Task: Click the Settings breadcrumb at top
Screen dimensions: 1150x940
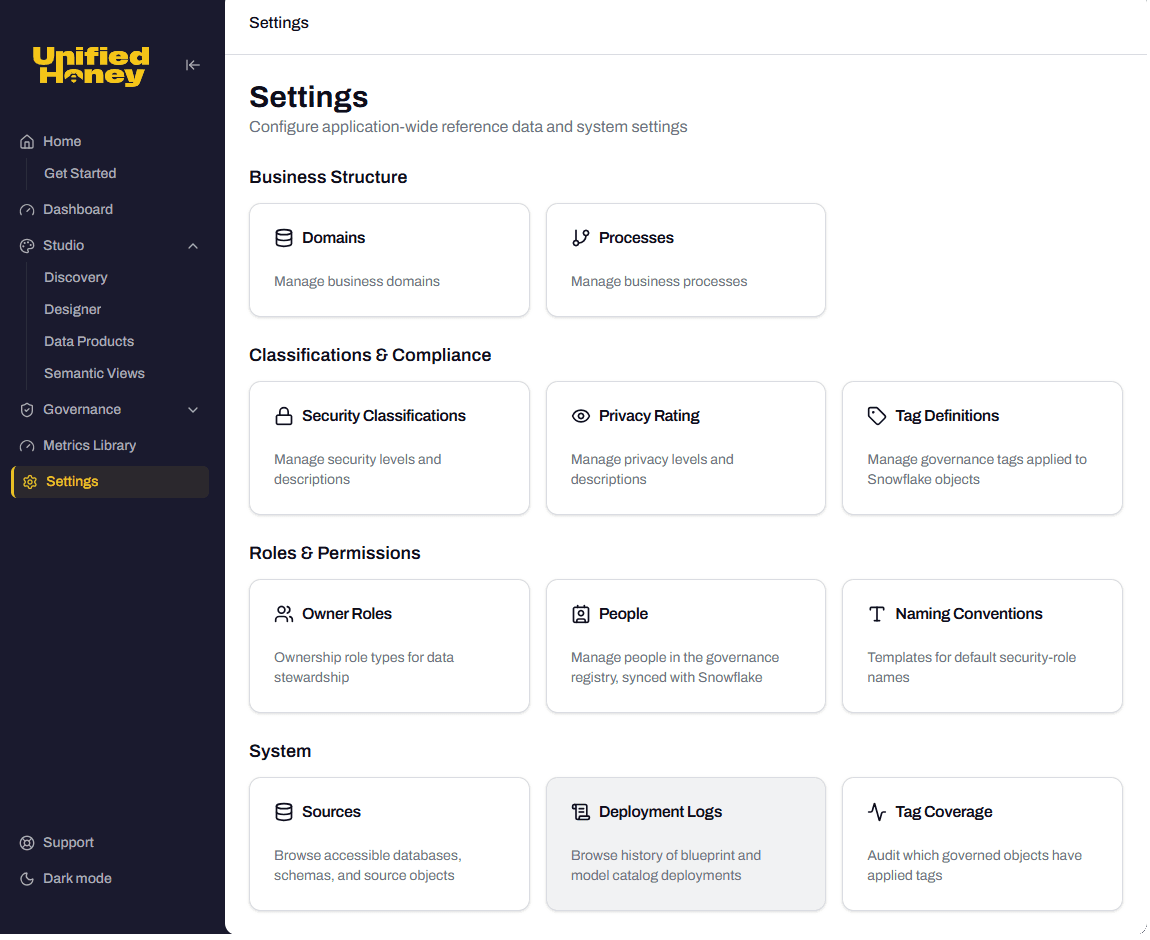Action: point(279,23)
